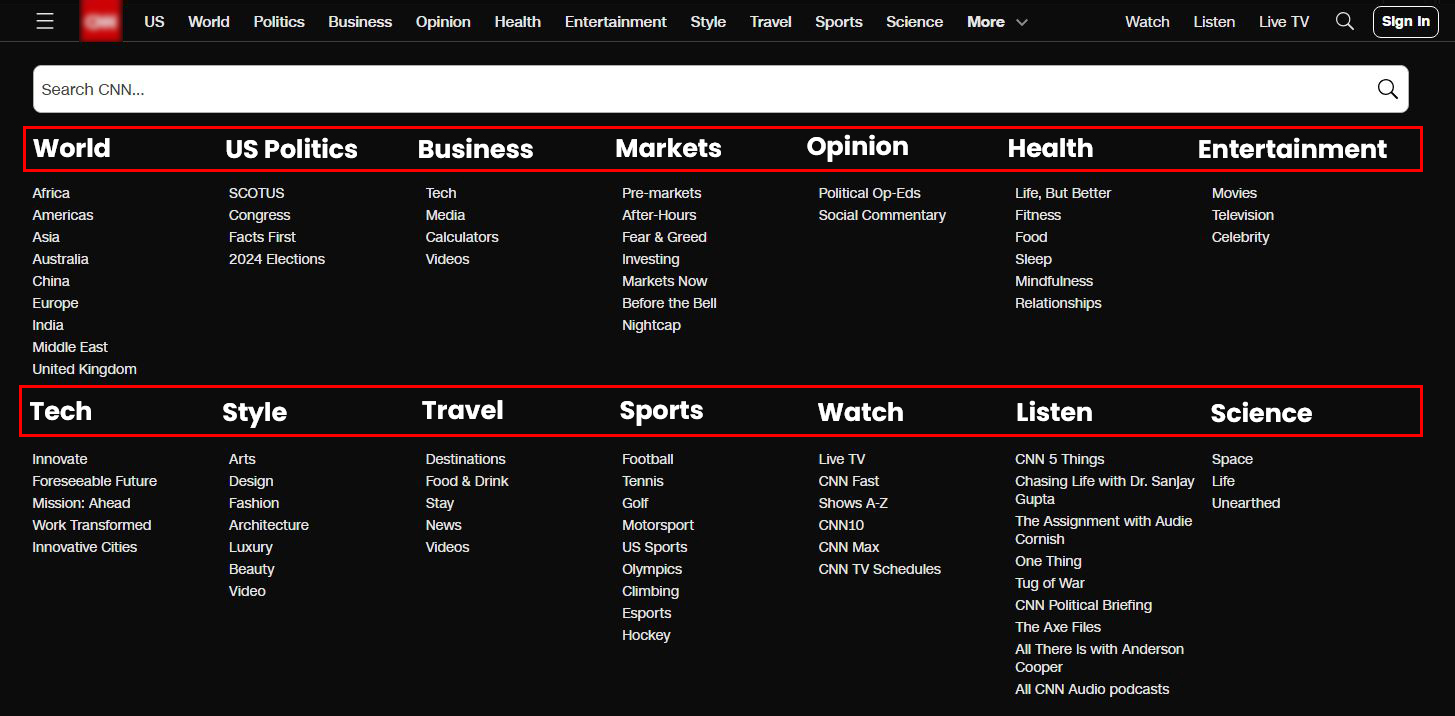Open China link under World
This screenshot has width=1455, height=716.
(x=51, y=281)
